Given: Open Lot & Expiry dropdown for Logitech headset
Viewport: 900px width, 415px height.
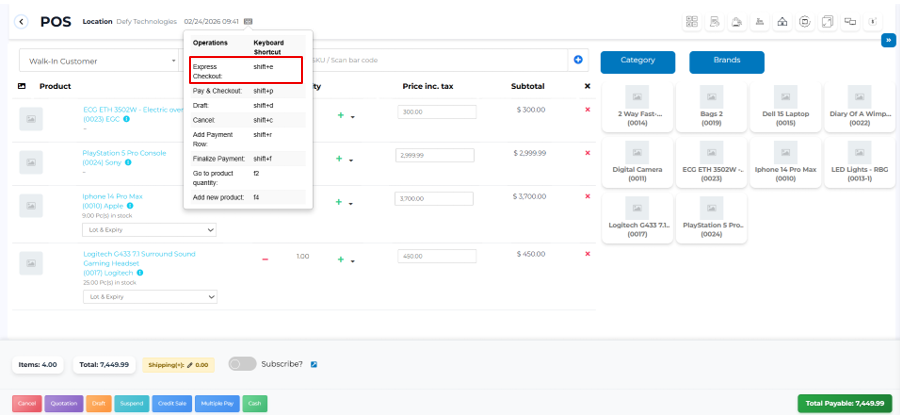Looking at the screenshot, I should (x=149, y=296).
